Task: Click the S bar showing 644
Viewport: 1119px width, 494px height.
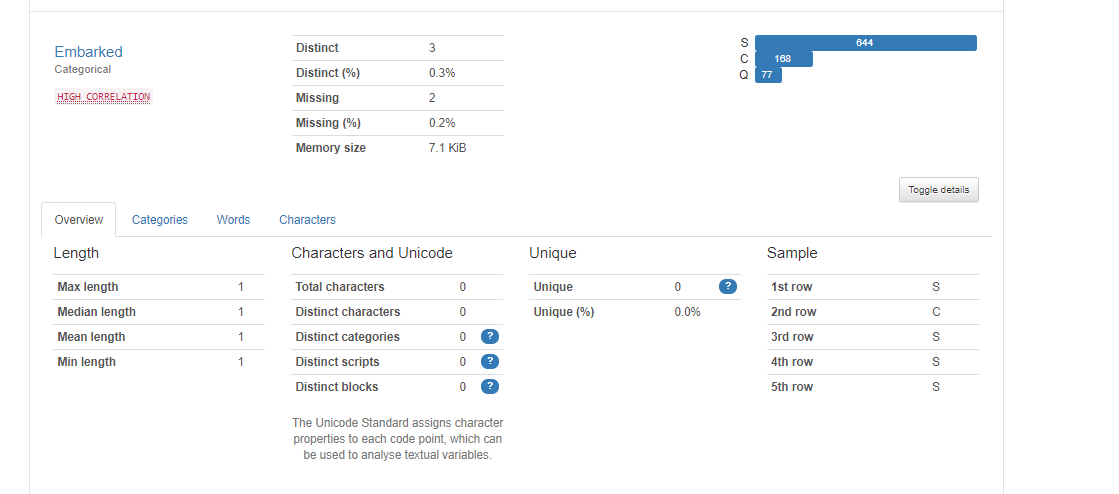Action: [865, 43]
